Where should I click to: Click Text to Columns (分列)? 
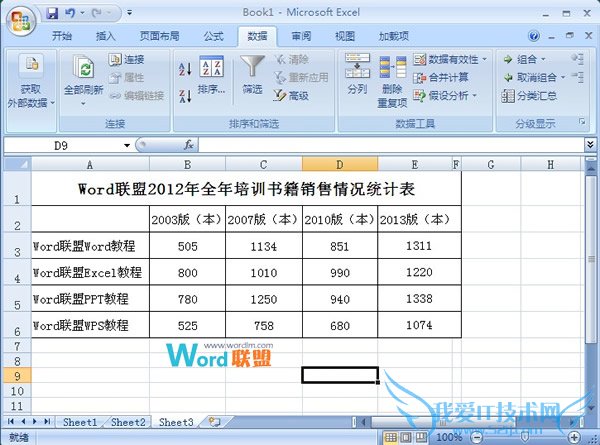tap(357, 73)
